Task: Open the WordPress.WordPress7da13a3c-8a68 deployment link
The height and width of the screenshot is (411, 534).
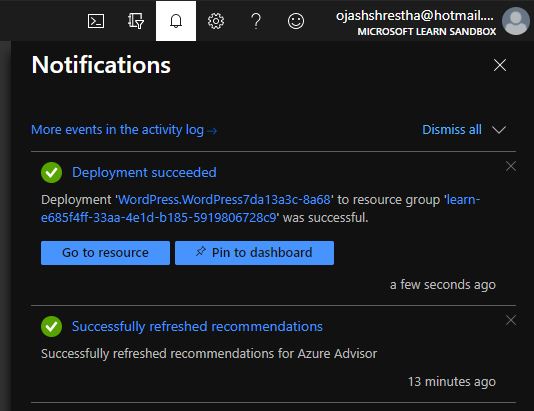Action: pos(224,200)
